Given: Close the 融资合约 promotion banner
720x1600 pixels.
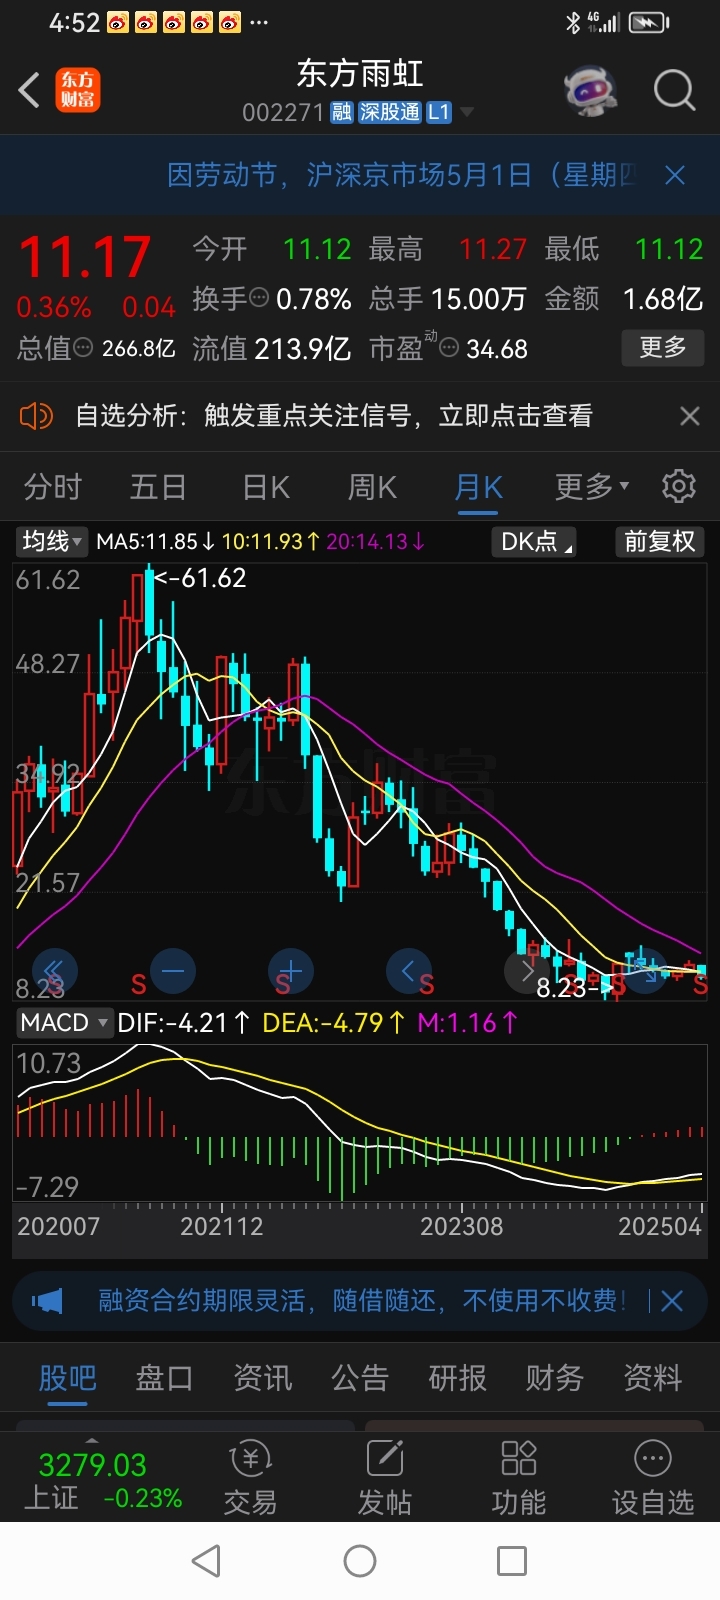Looking at the screenshot, I should [672, 1301].
